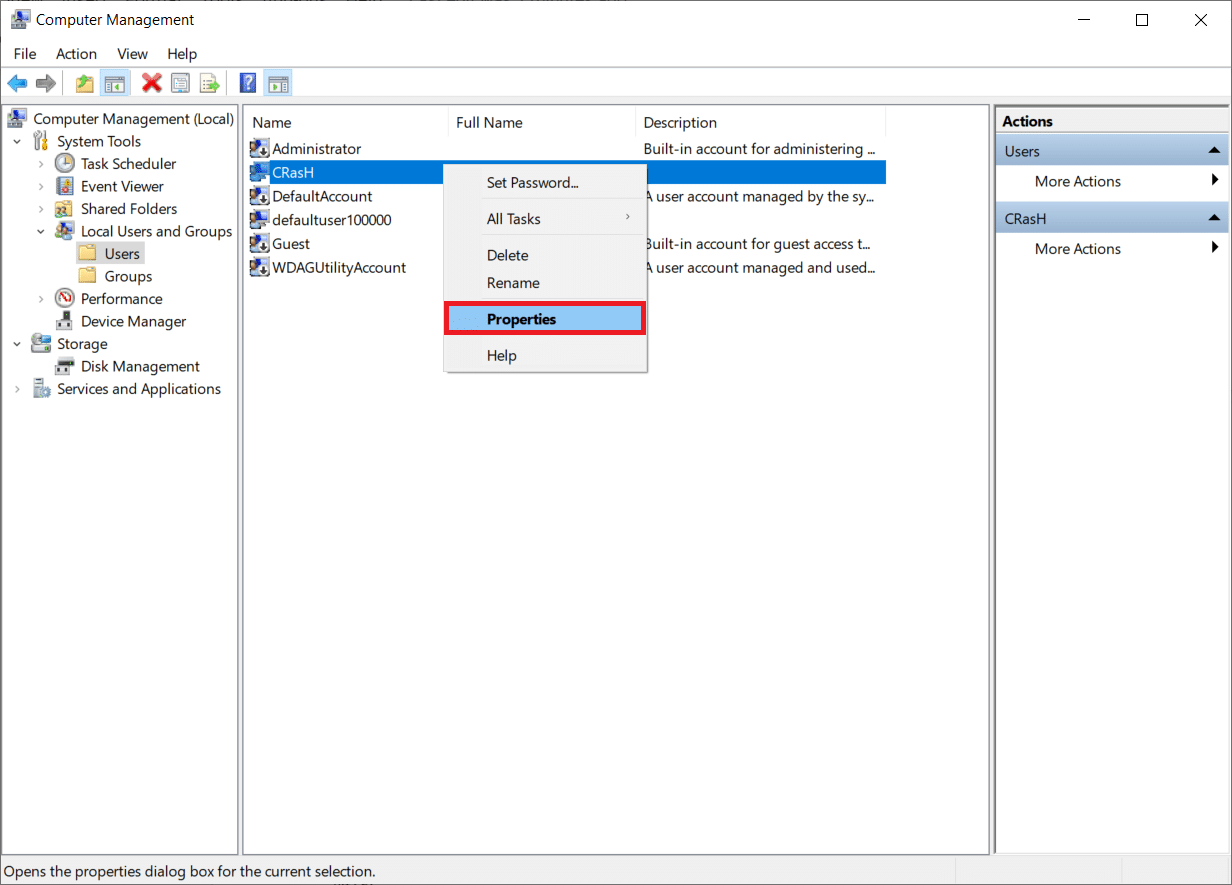The image size is (1232, 885).
Task: Open the Action menu in menu bar
Action: pos(76,54)
